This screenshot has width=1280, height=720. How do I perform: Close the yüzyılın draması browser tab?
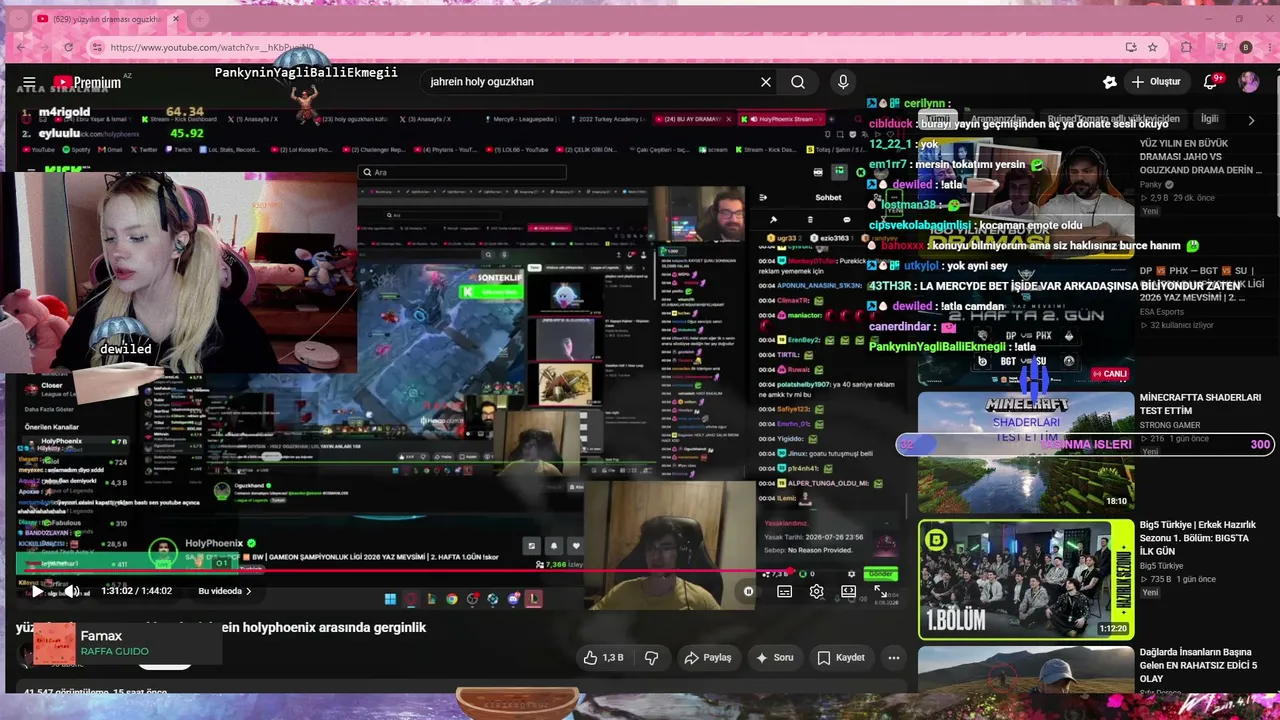coord(176,19)
